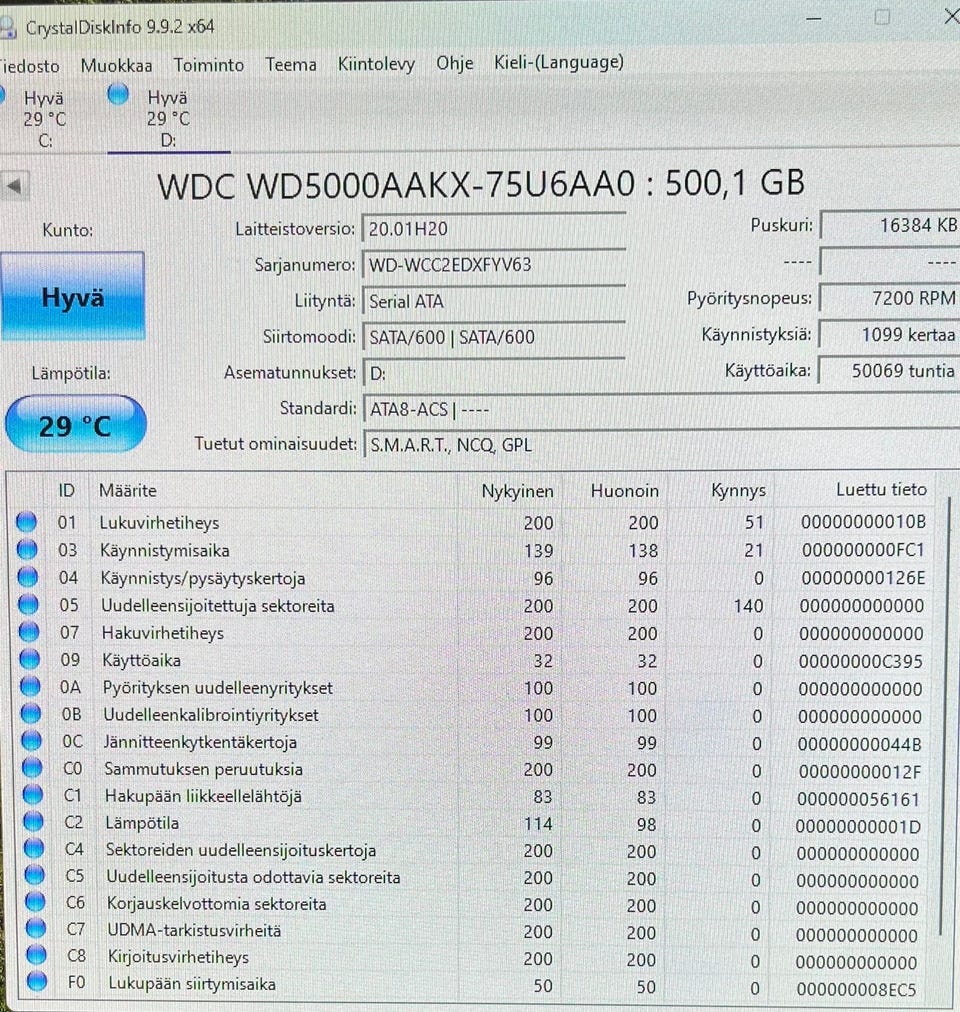This screenshot has height=1012, width=960.
Task: Click the previous disk arrow button
Action: [15, 186]
